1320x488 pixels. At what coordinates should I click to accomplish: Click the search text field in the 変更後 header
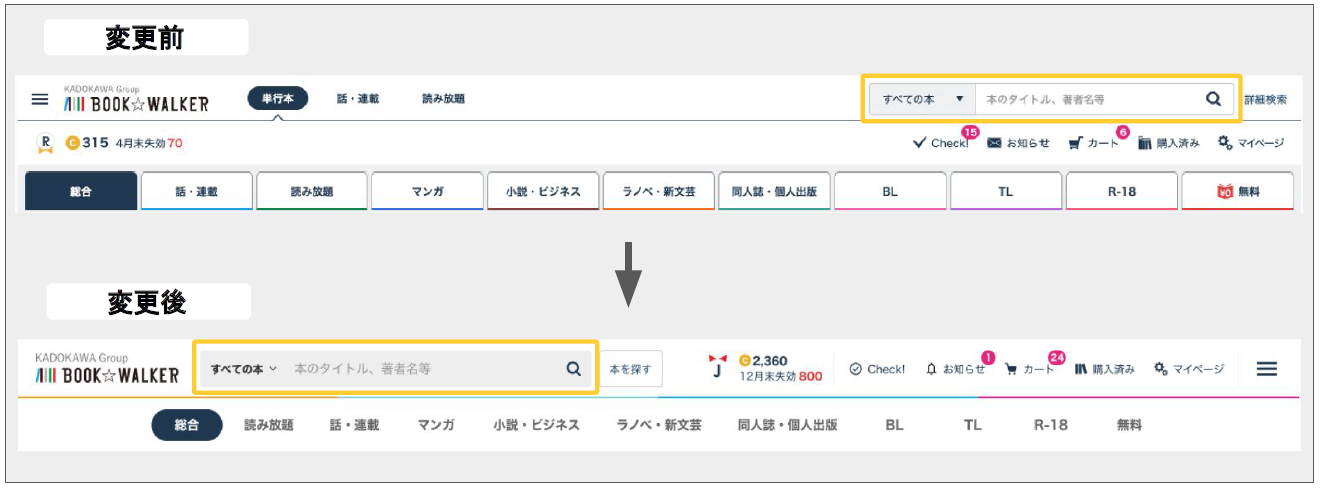point(420,369)
